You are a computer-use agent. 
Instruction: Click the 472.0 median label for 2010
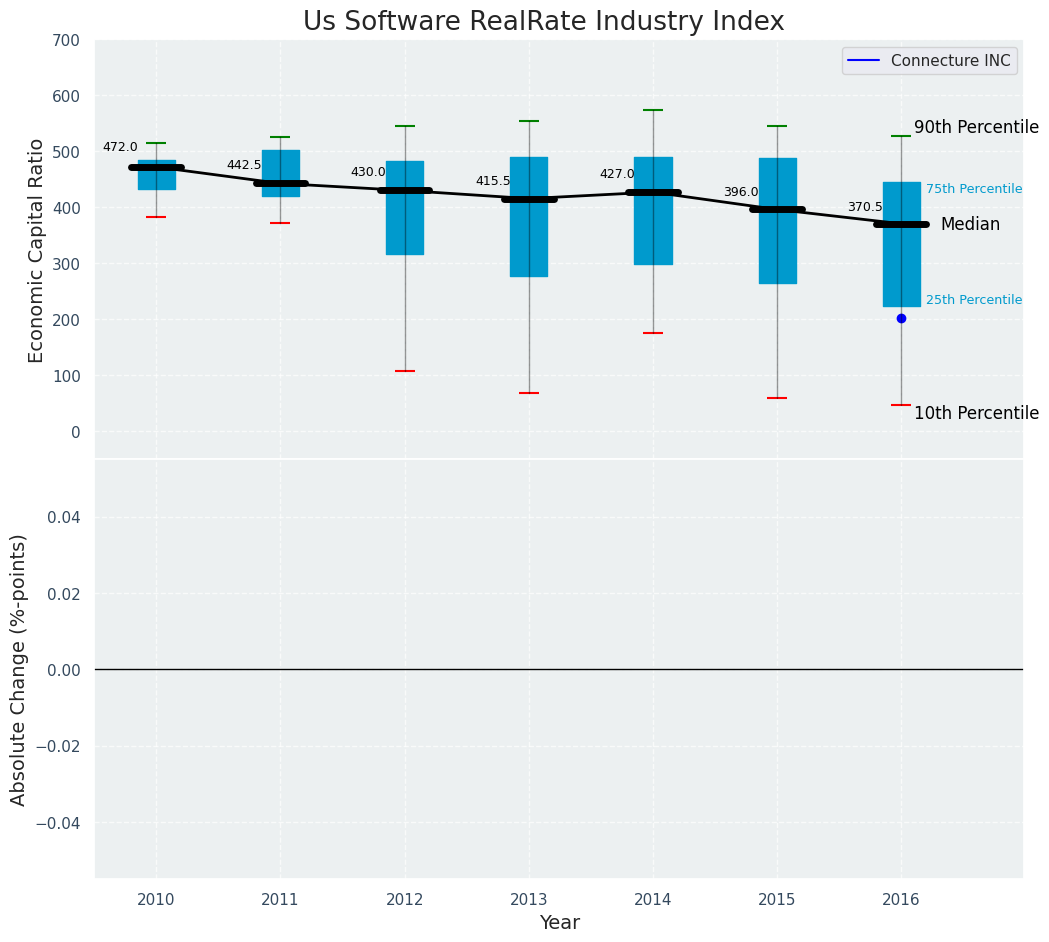point(120,147)
